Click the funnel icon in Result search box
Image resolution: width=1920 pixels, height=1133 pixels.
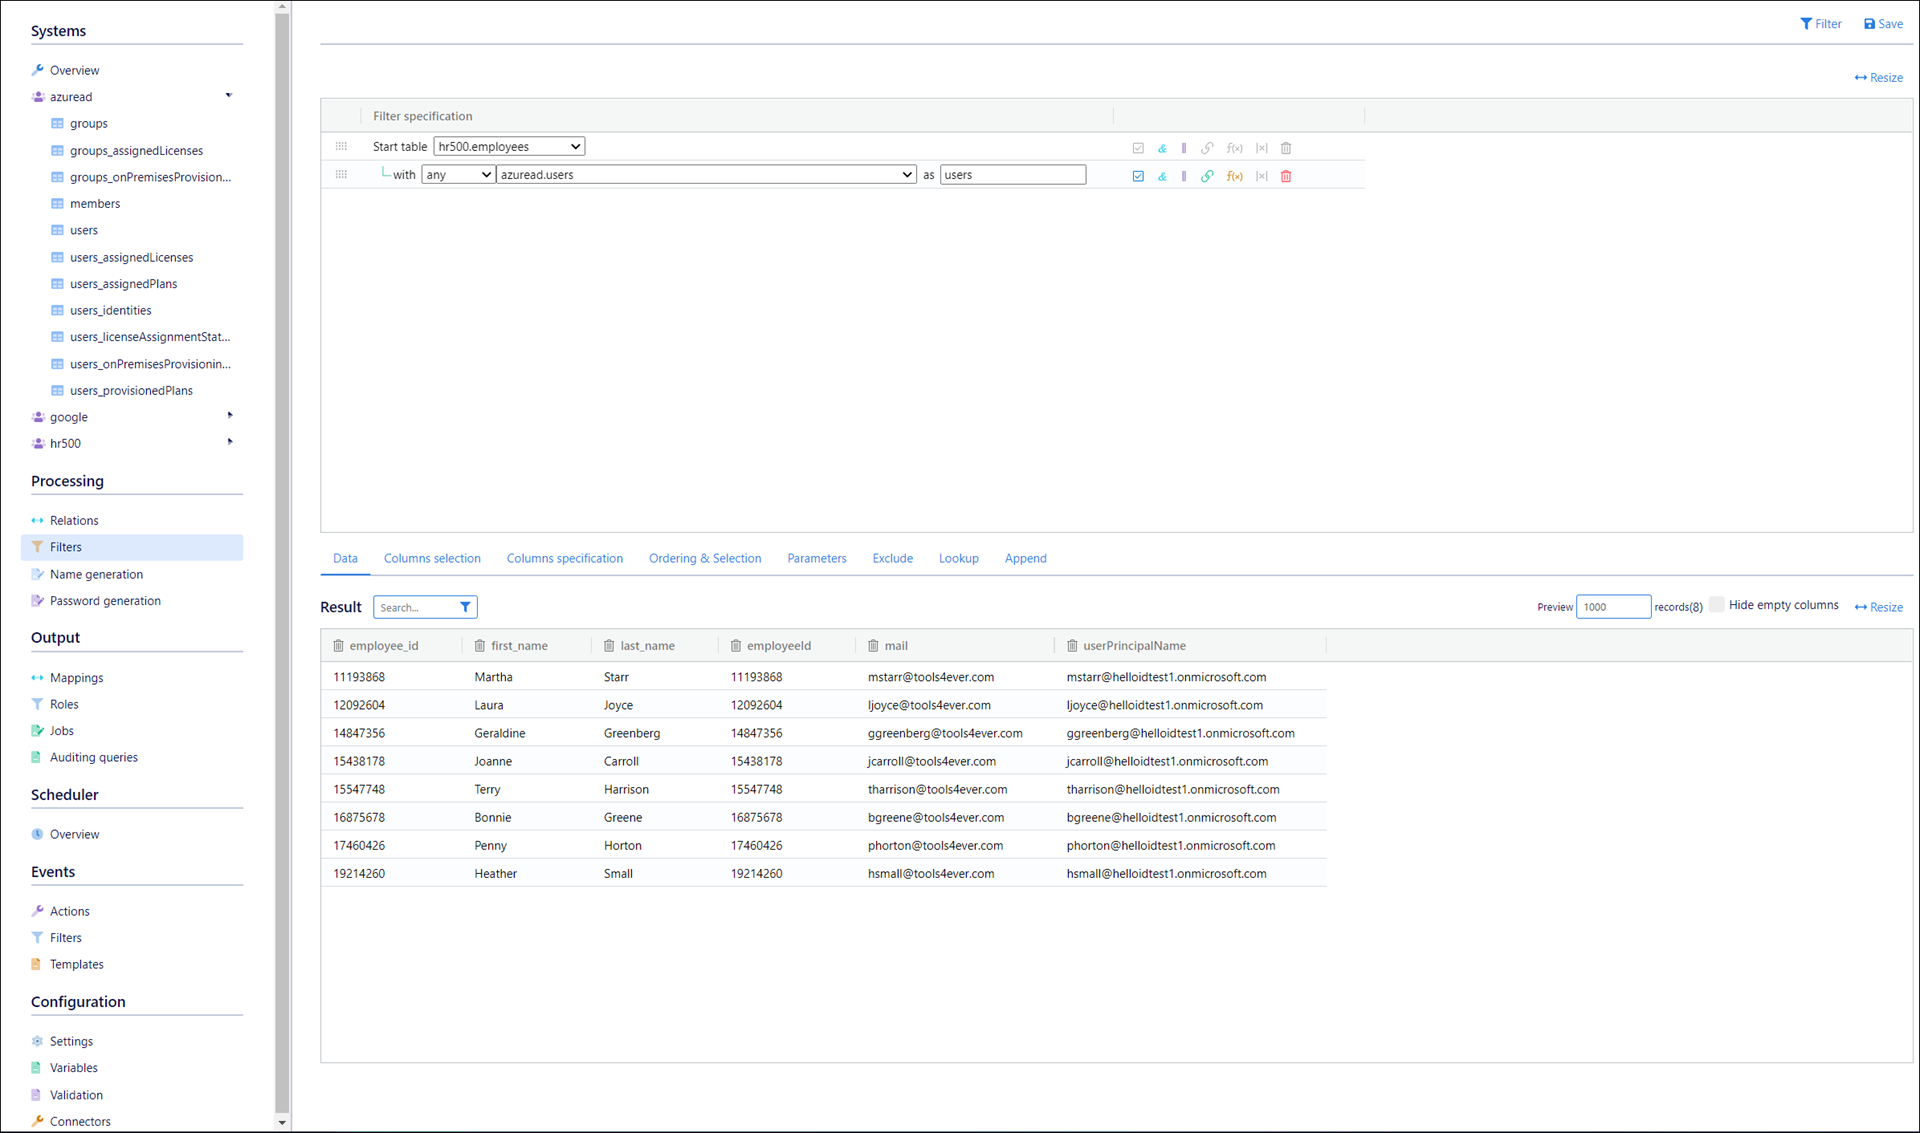coord(465,607)
